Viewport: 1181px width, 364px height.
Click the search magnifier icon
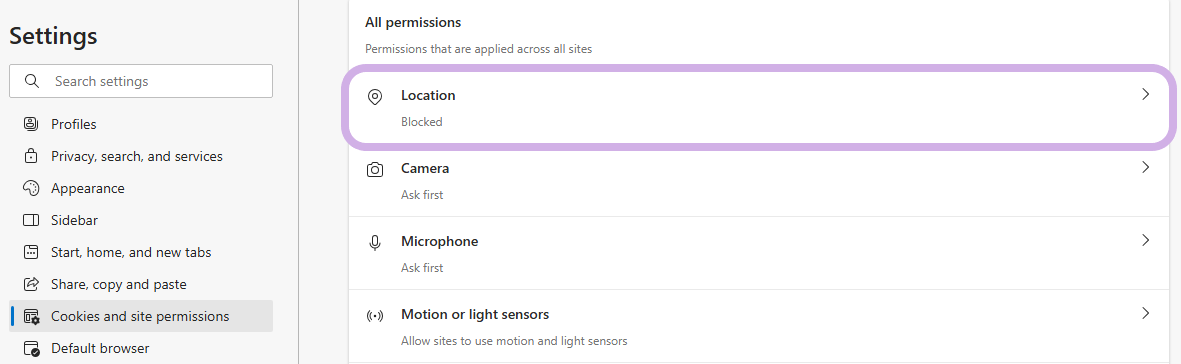pyautogui.click(x=32, y=81)
